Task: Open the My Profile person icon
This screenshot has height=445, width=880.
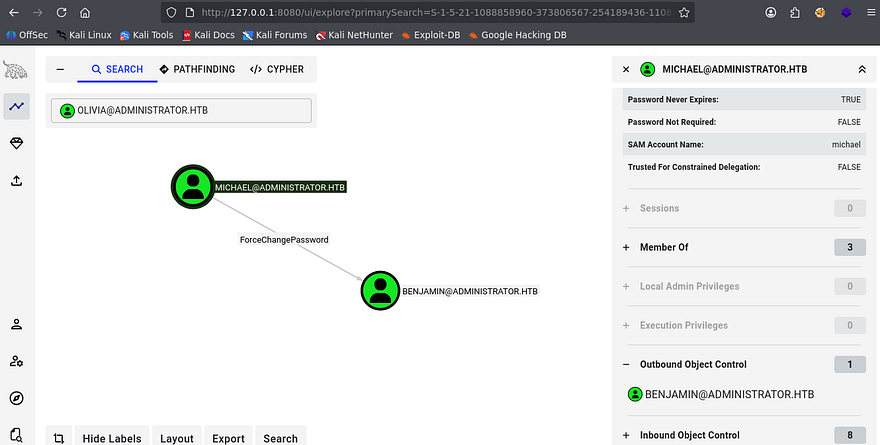Action: 16,324
